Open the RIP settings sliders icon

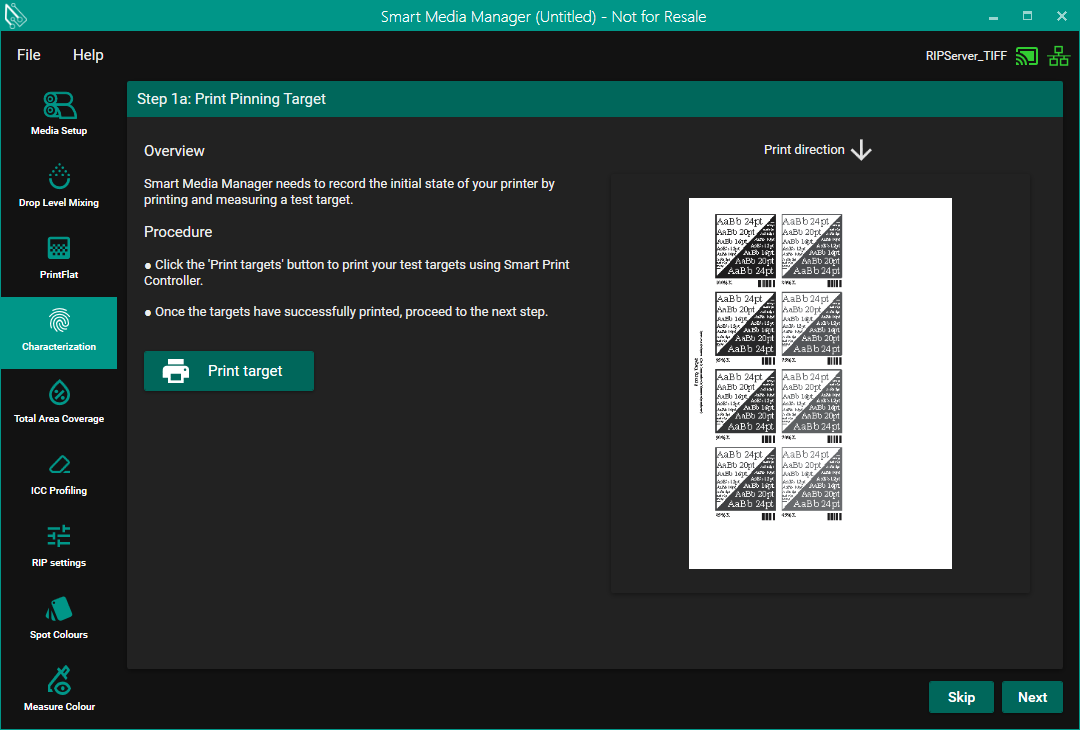pos(59,536)
